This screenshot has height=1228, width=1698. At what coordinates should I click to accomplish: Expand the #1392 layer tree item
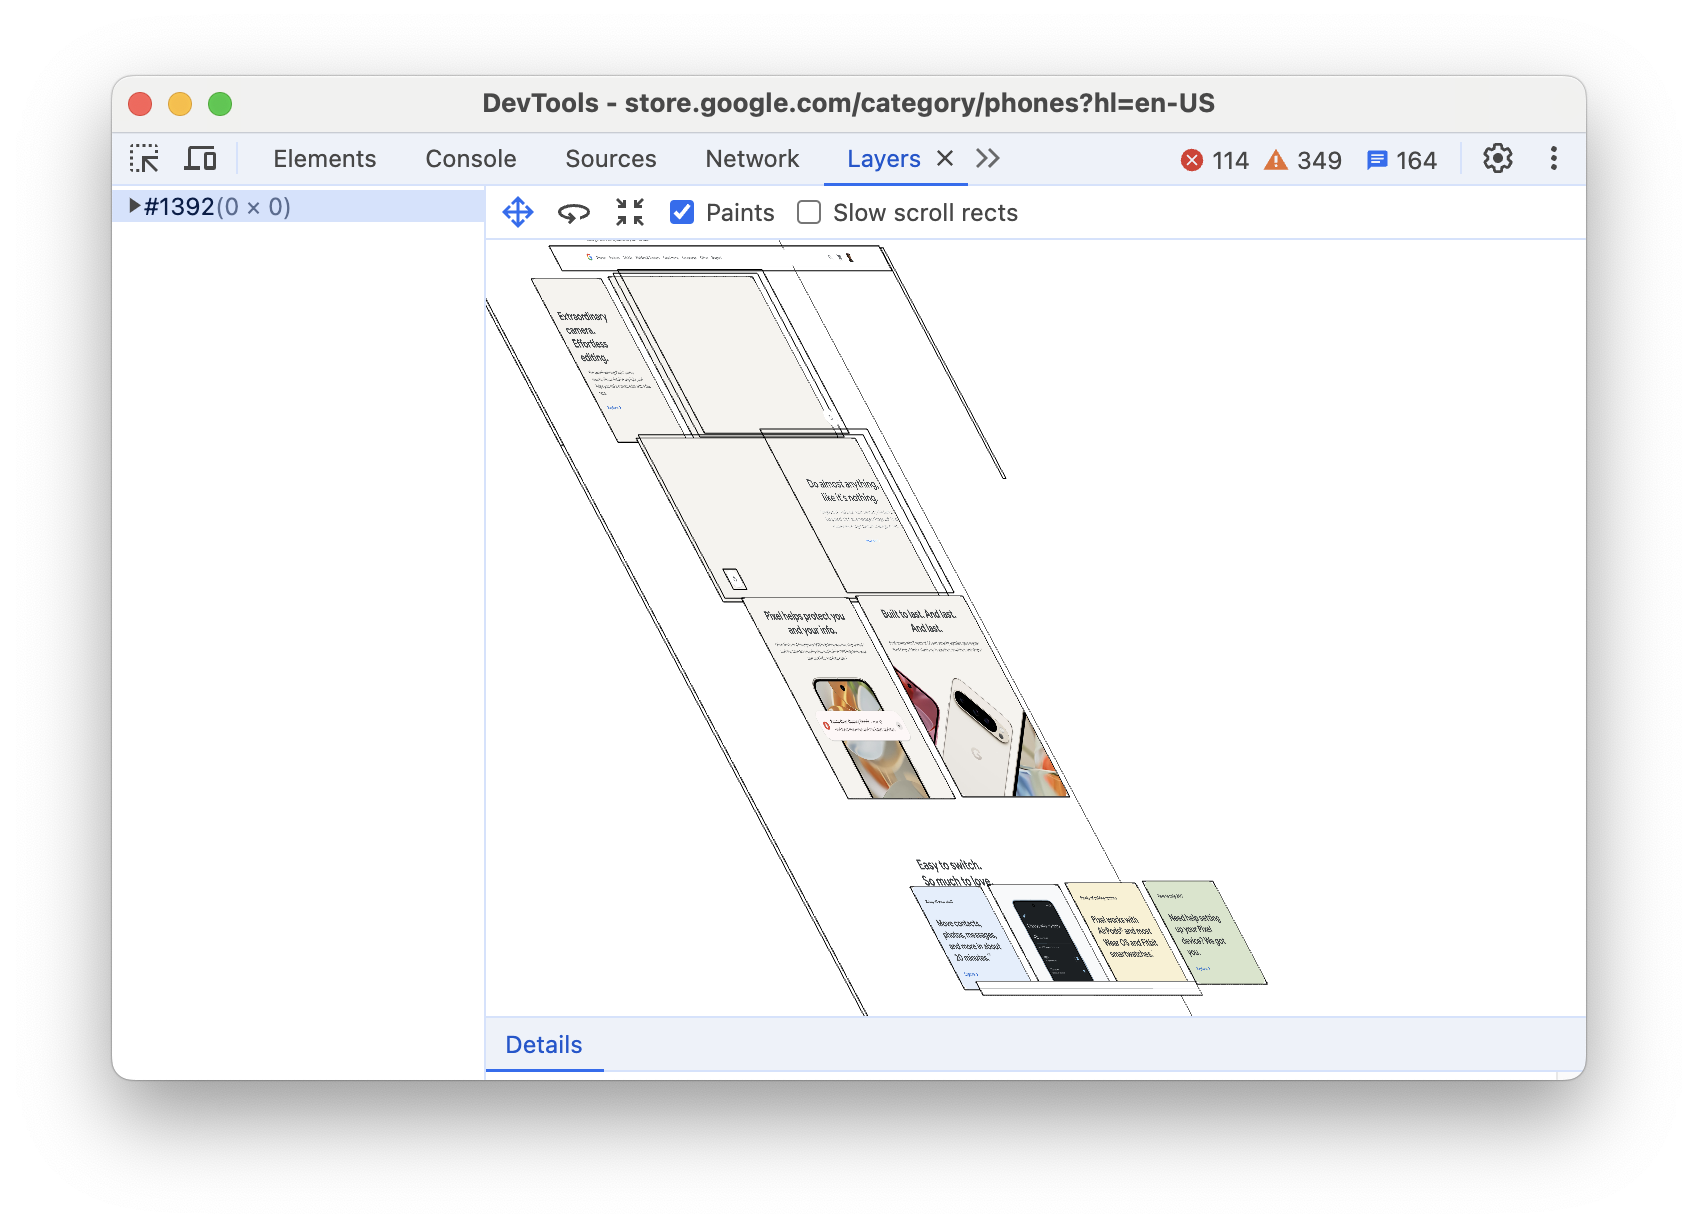pyautogui.click(x=134, y=206)
